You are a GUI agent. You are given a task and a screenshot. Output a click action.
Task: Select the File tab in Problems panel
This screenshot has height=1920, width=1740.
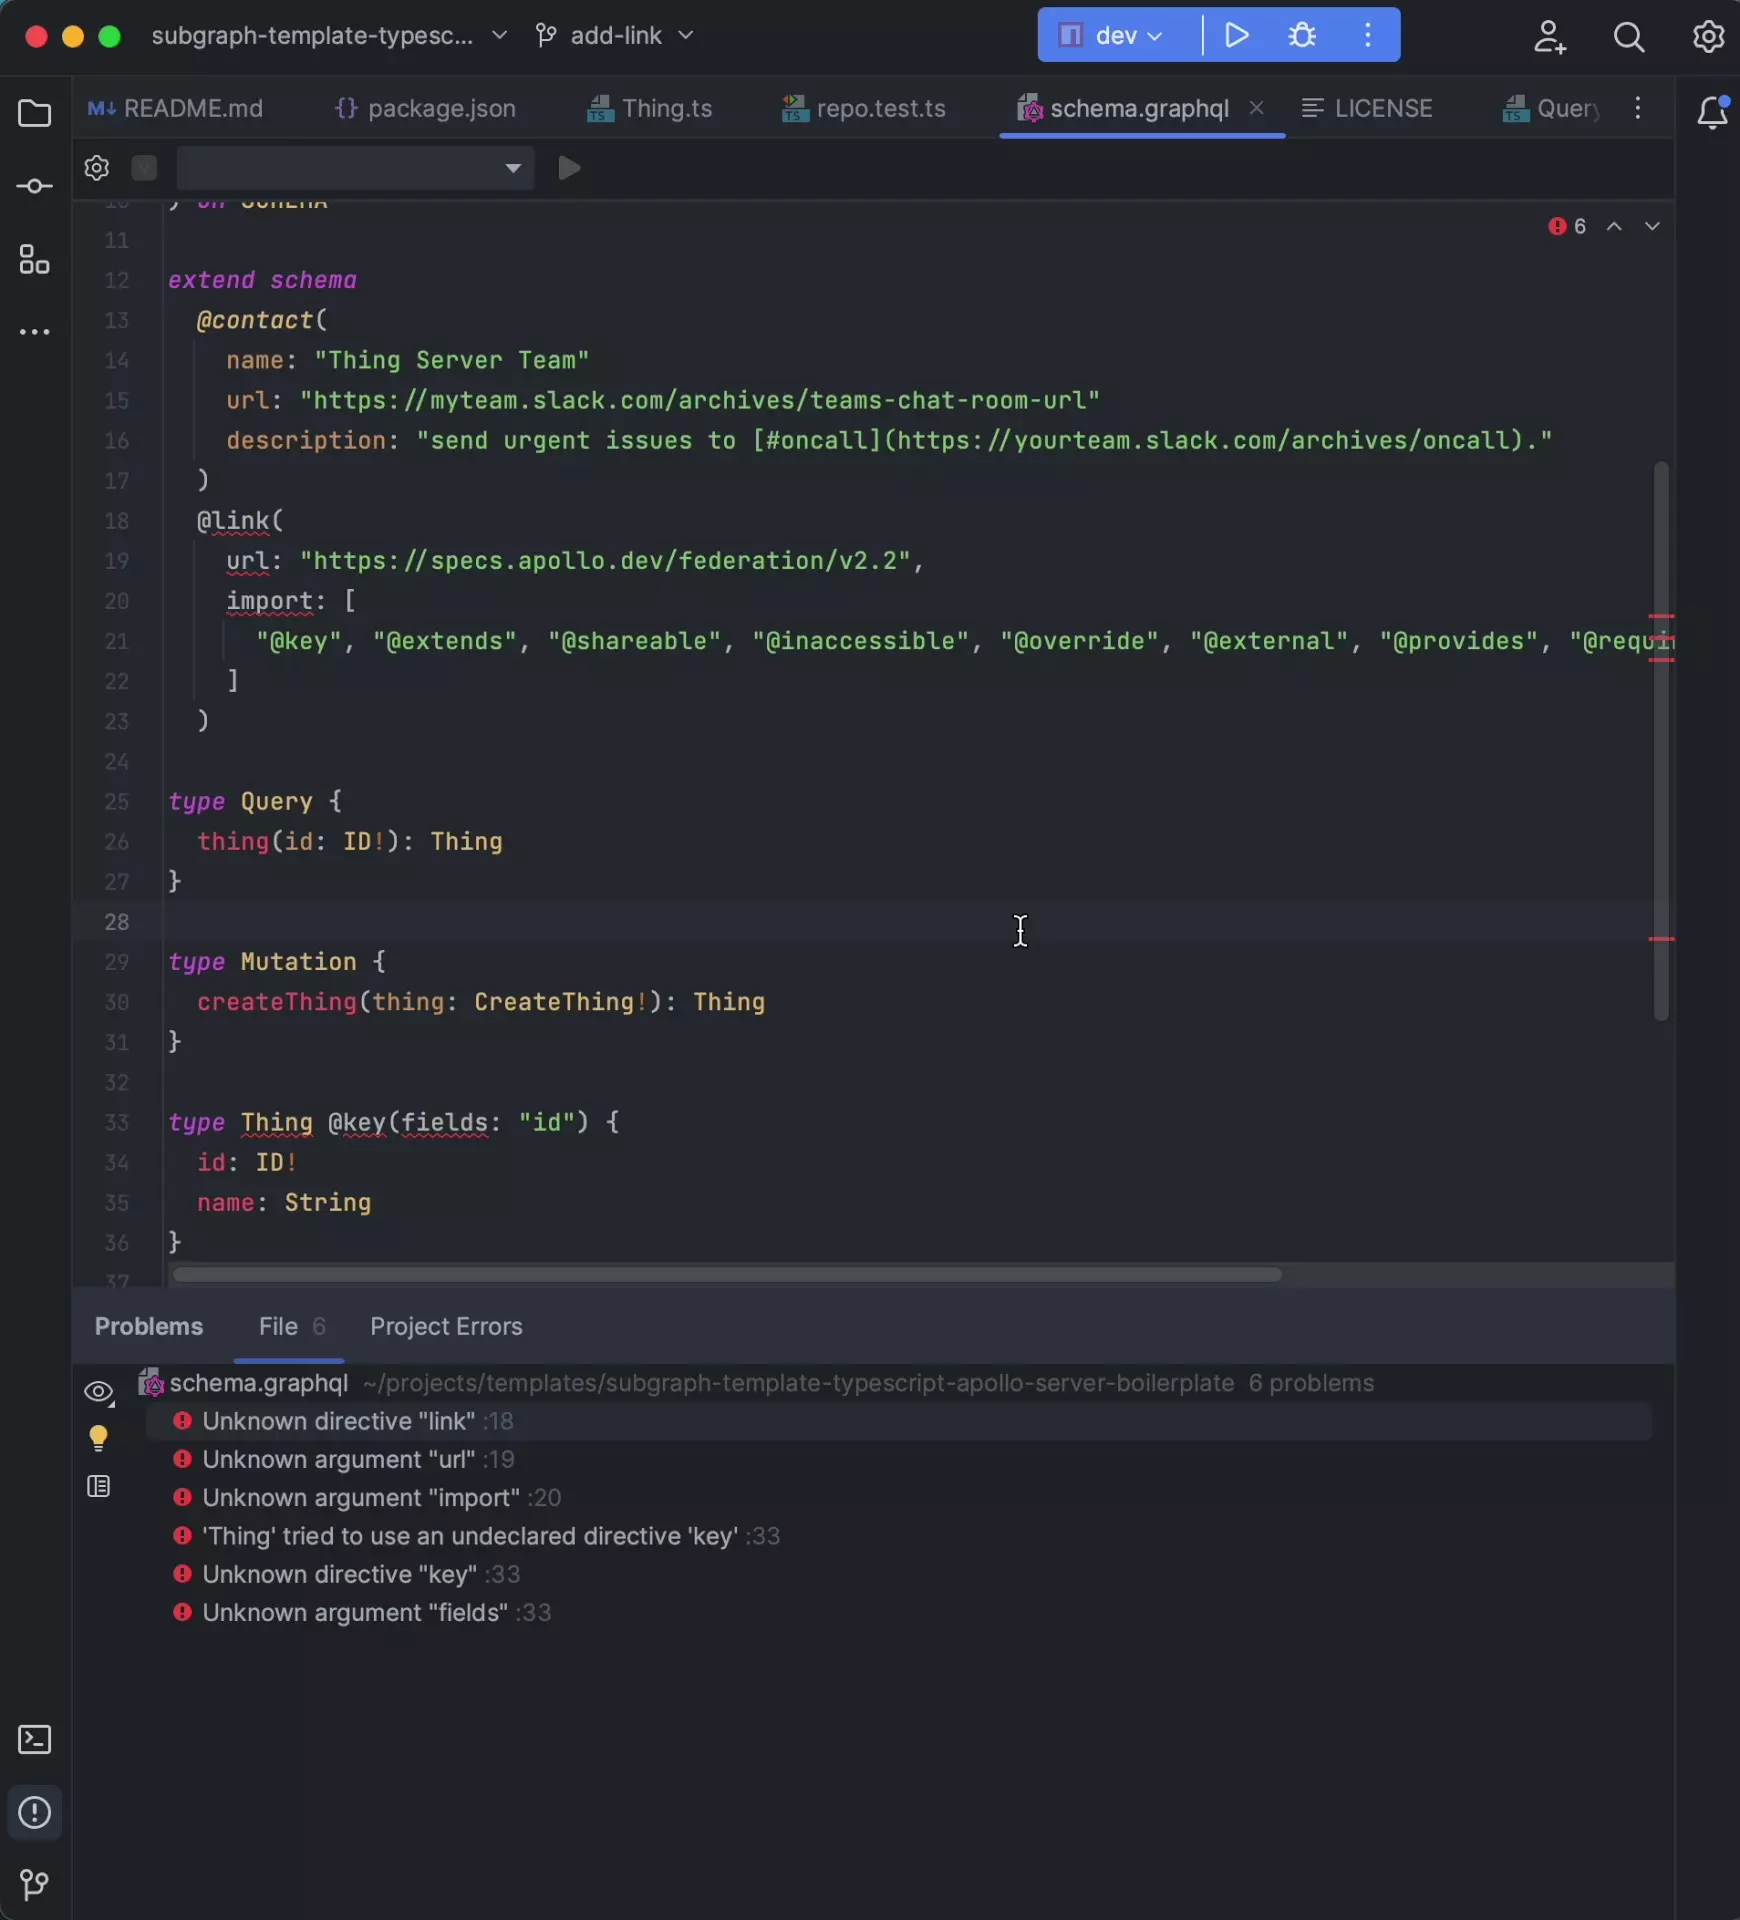click(290, 1326)
